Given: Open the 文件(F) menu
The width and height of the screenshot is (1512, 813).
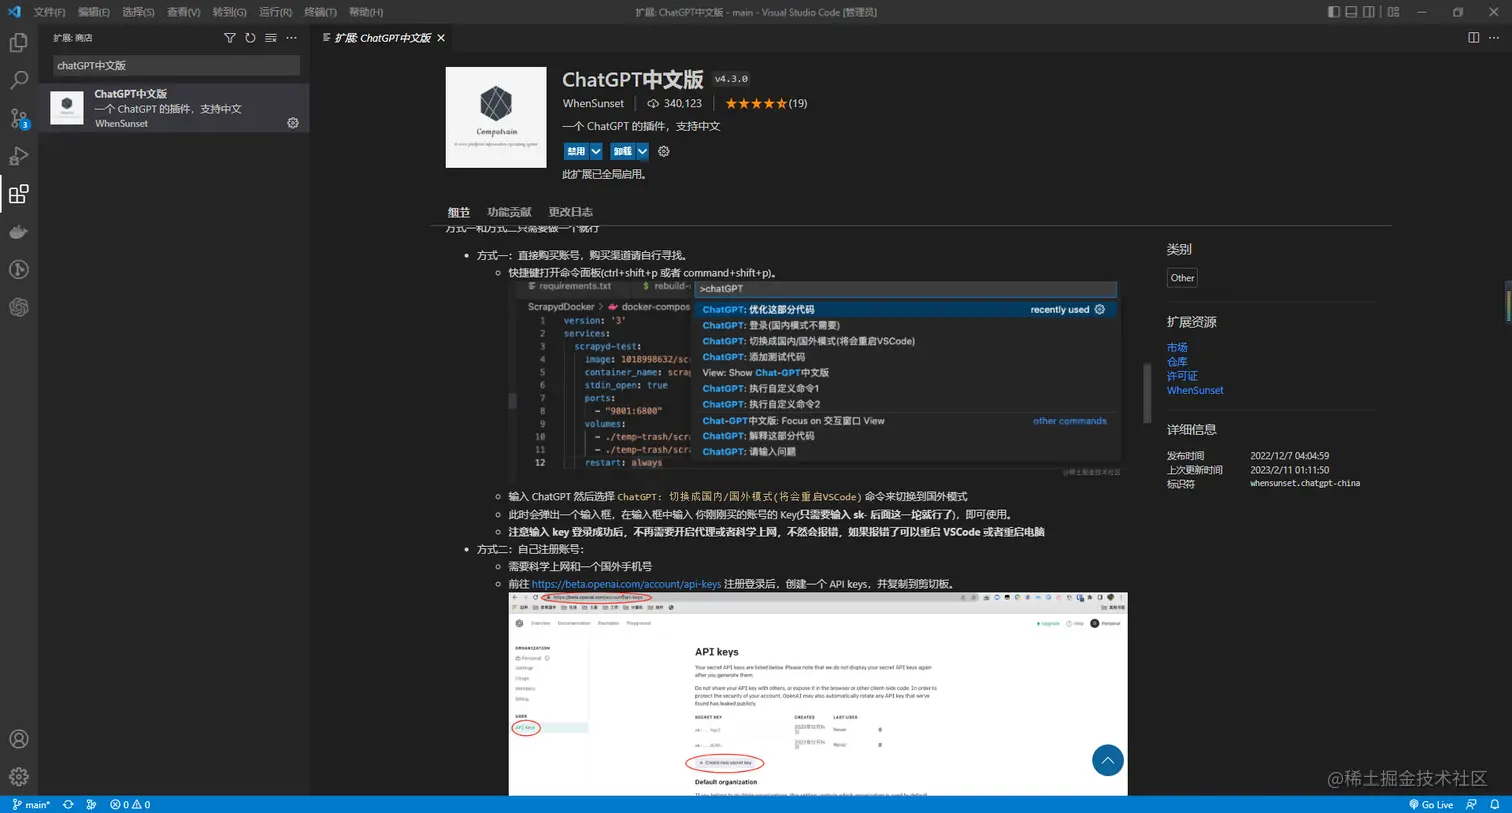Looking at the screenshot, I should [x=49, y=12].
